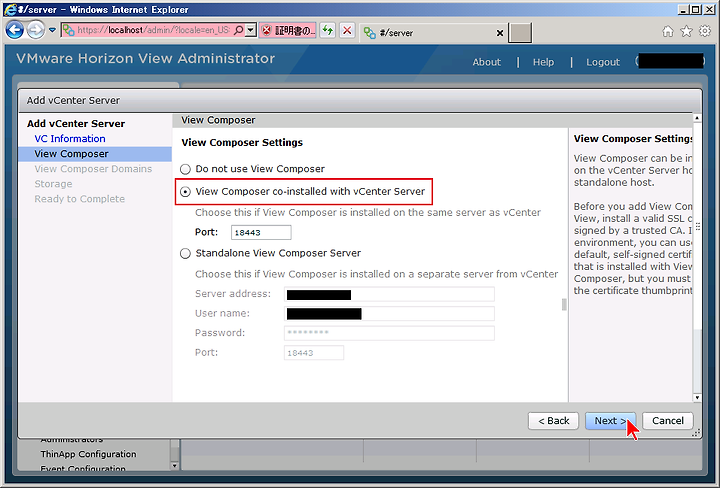This screenshot has width=720, height=488.
Task: Stop loading with the red X icon
Action: (x=347, y=31)
